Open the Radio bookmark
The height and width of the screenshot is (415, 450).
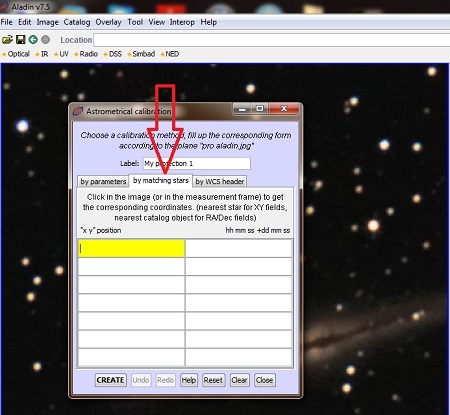click(x=88, y=54)
